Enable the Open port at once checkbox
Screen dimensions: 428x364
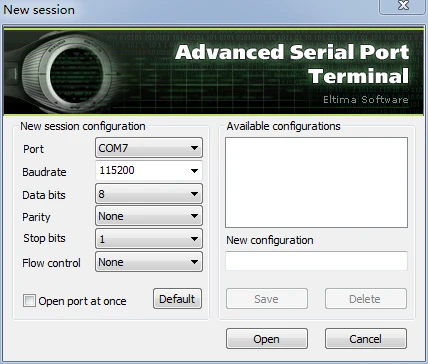tap(29, 301)
